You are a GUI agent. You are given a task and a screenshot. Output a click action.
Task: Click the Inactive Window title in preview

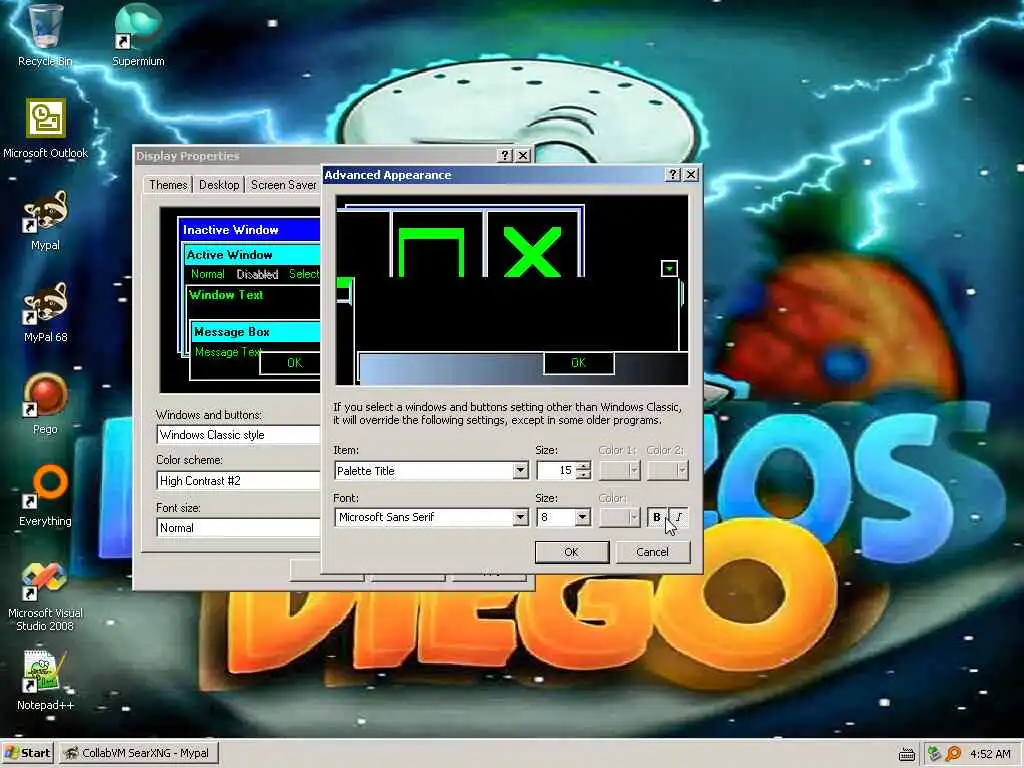click(231, 230)
